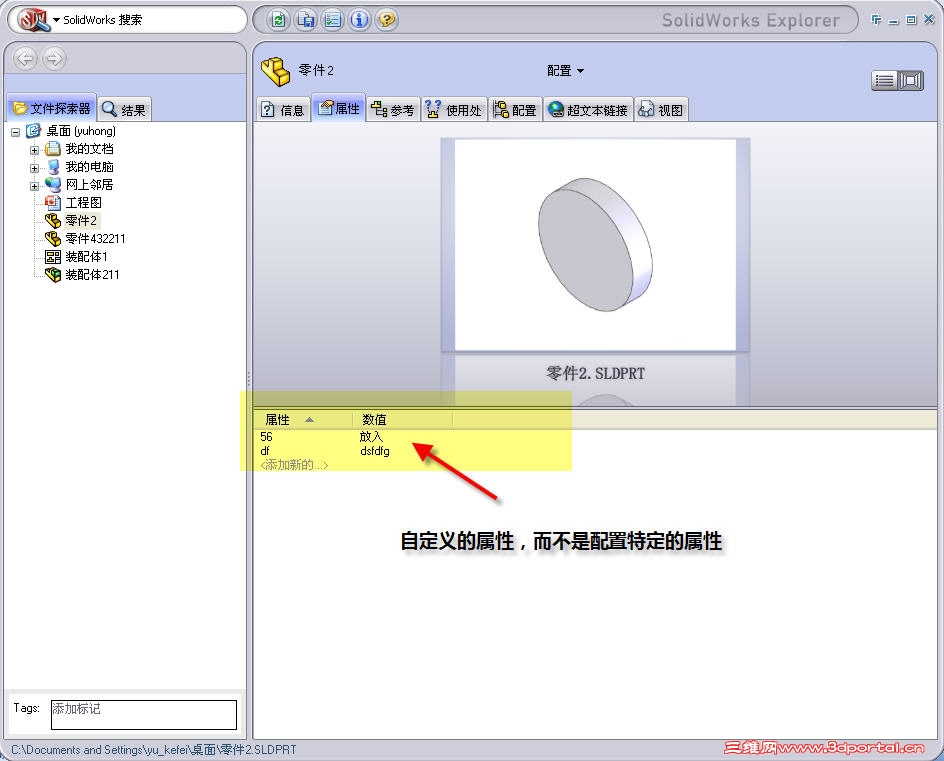
Task: Select 网上邻居 in the file tree
Action: 89,185
